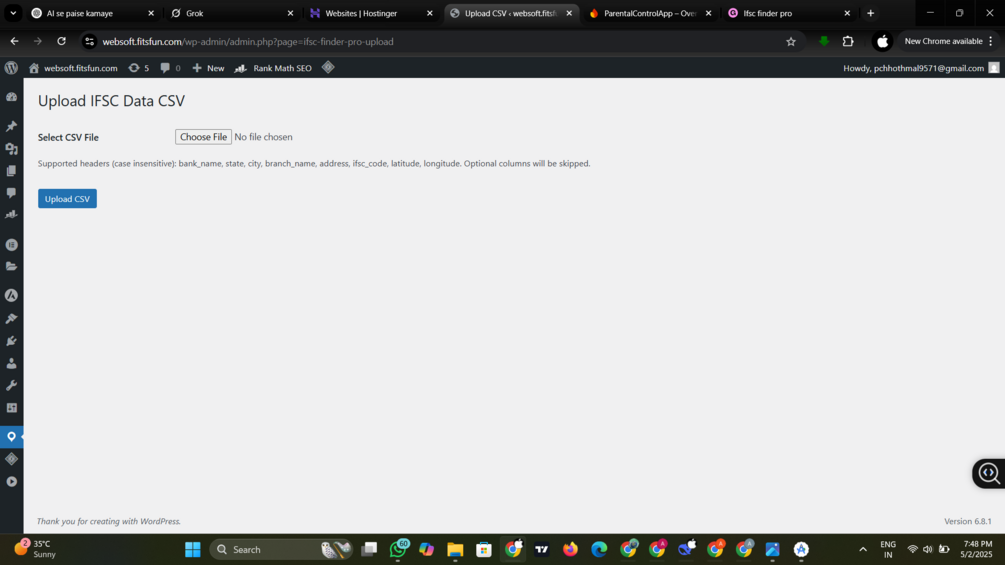Viewport: 1005px width, 565px height.
Task: Switch to Ifsc finder pro tab
Action: point(789,13)
